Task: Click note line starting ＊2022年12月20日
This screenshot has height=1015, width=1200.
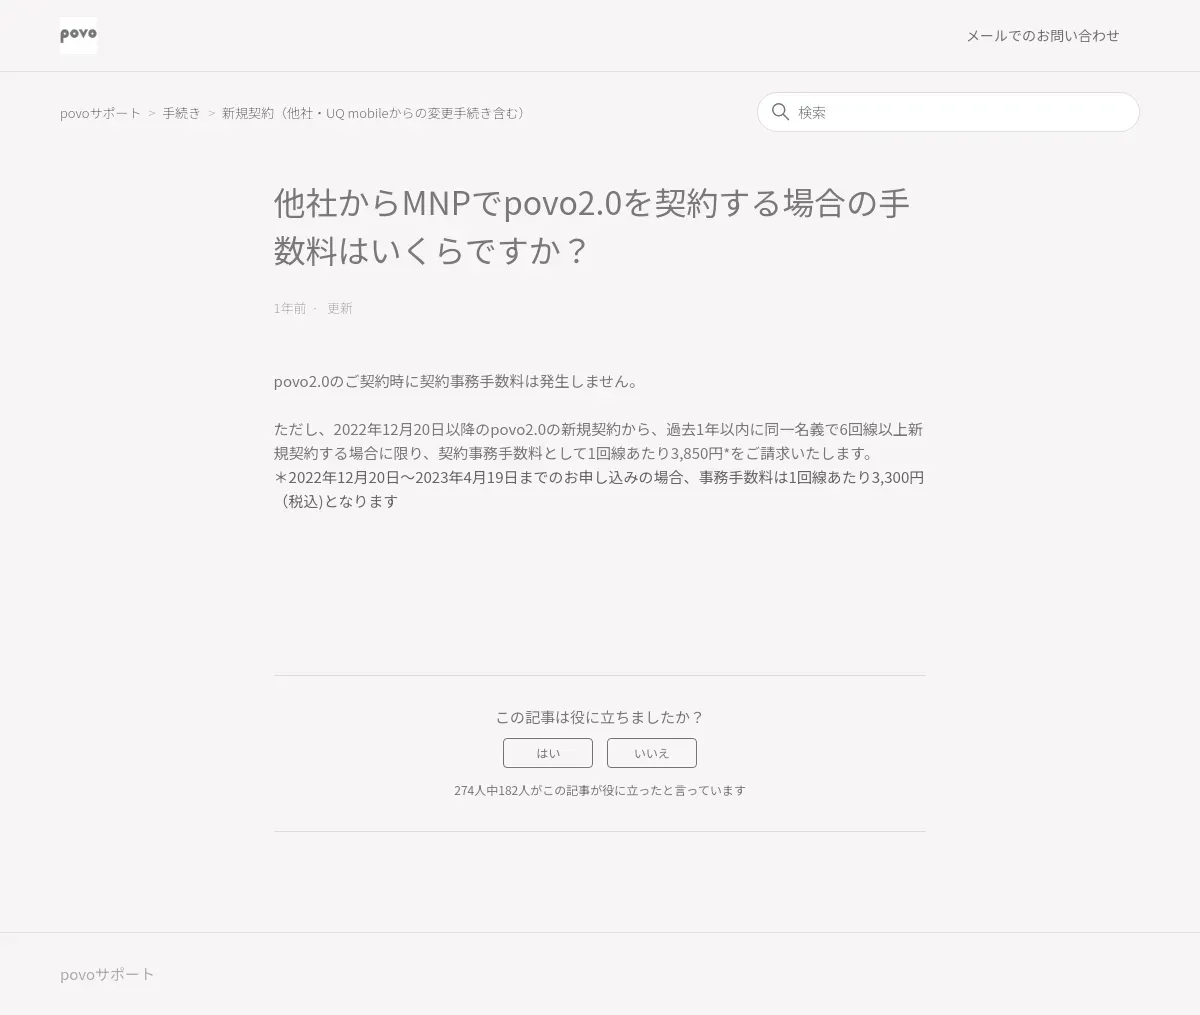Action: (599, 489)
